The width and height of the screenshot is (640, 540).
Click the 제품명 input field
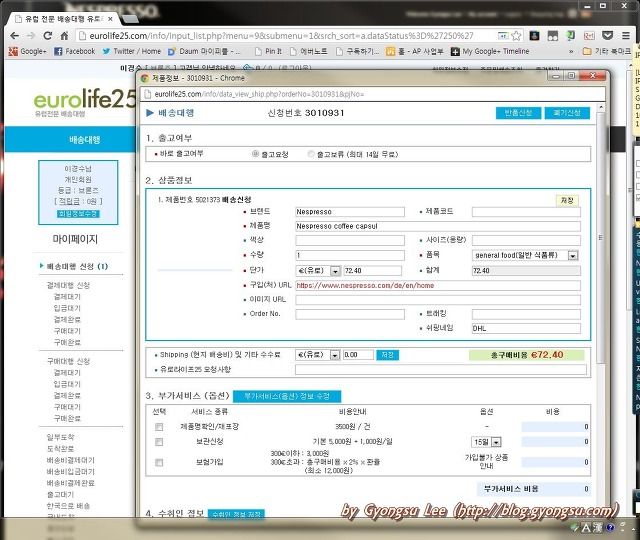[x=438, y=226]
